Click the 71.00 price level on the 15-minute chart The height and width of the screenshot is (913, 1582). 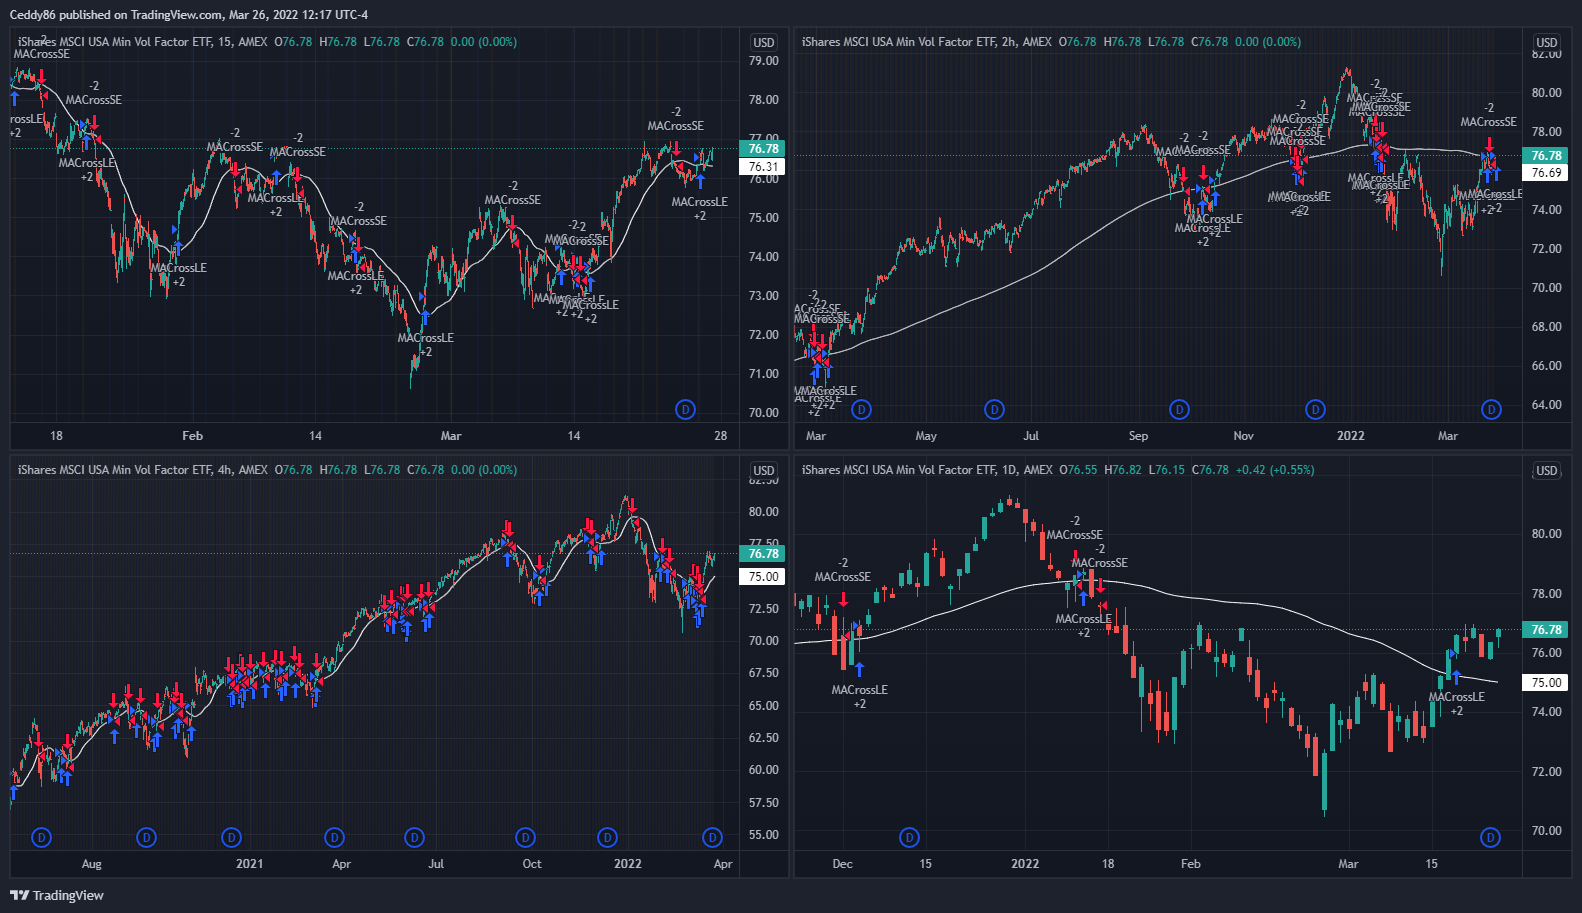pos(763,374)
